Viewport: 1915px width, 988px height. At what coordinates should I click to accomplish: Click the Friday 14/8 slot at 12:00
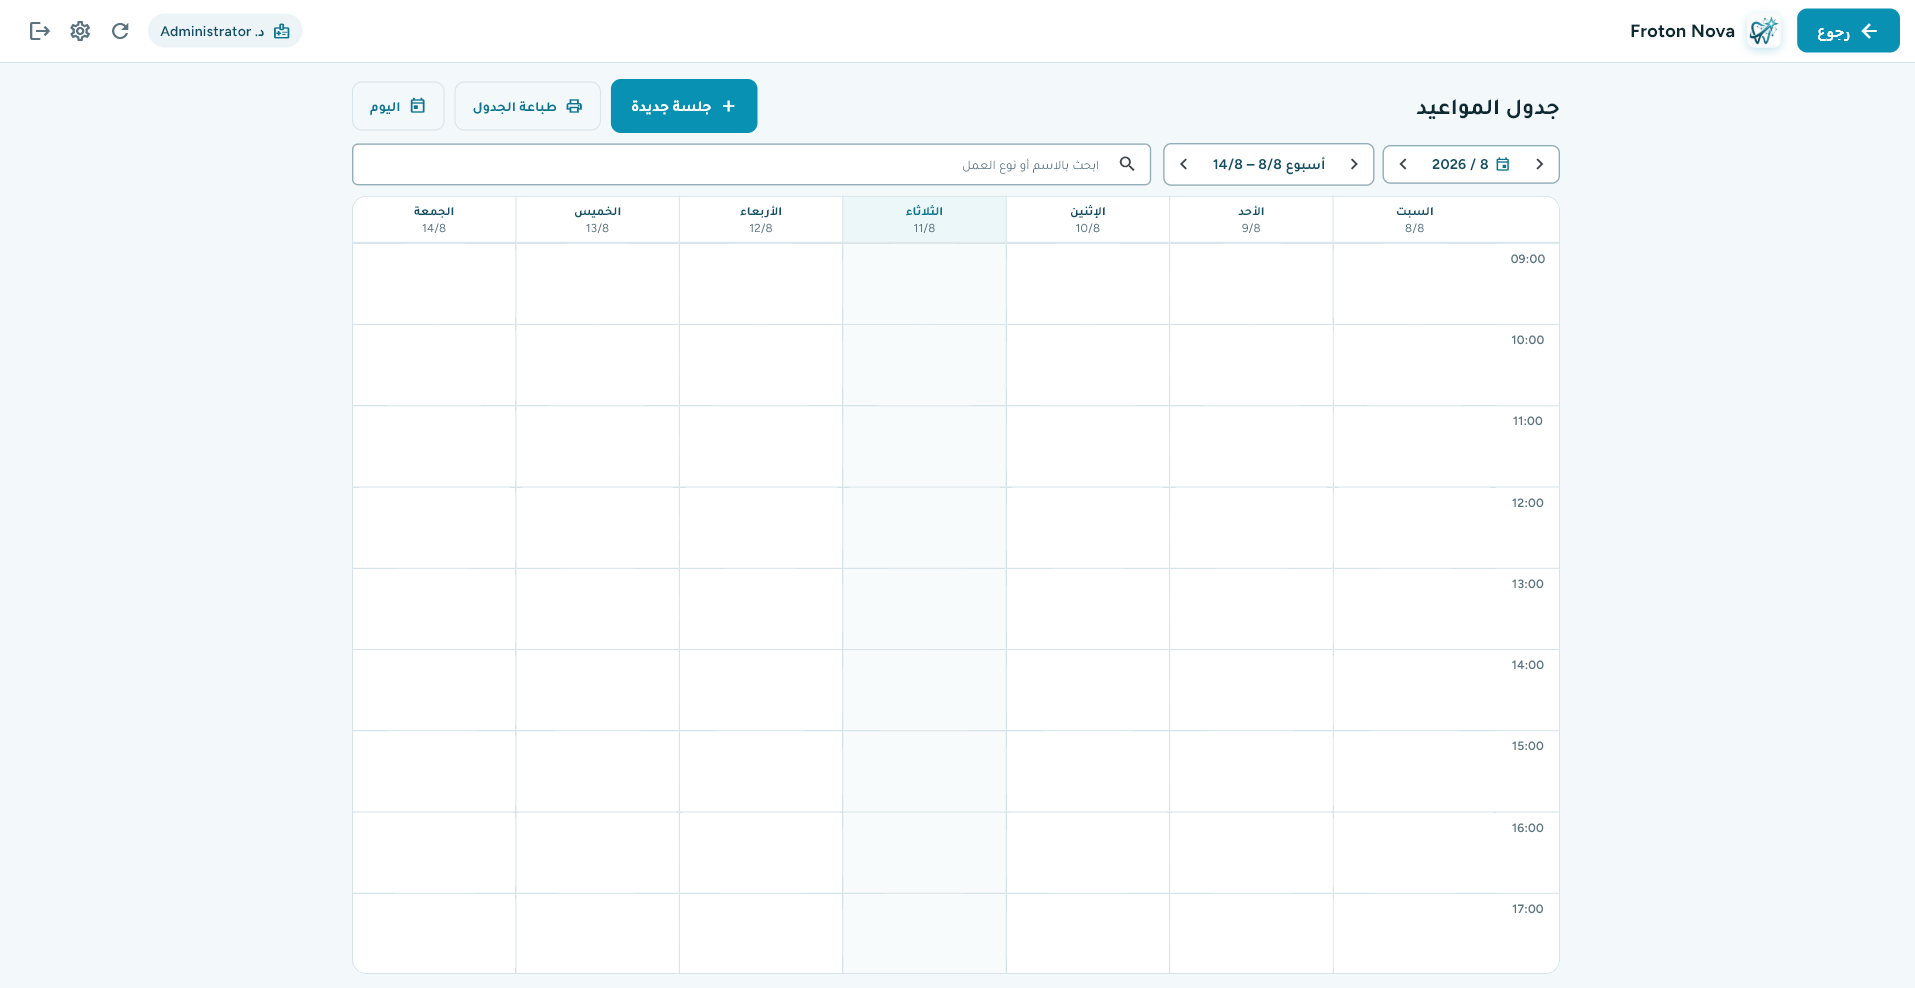[x=434, y=528]
